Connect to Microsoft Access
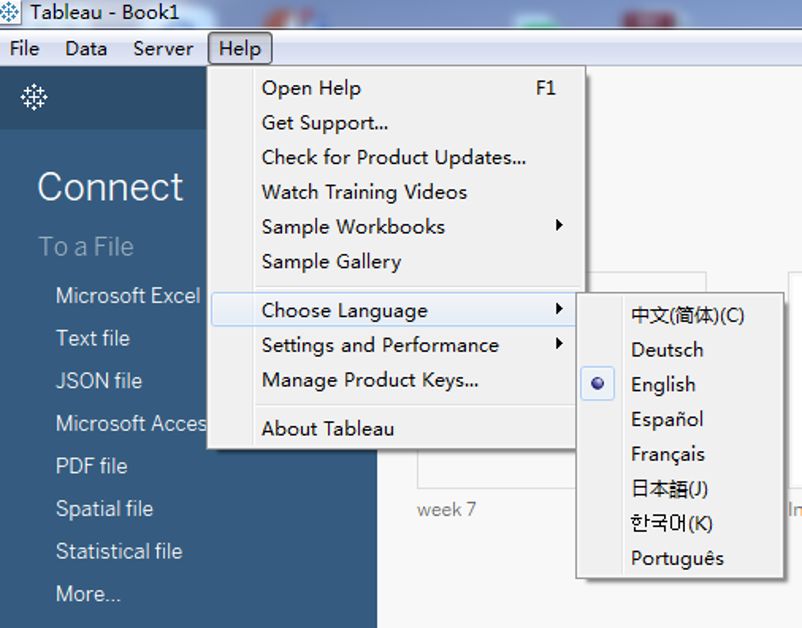 (131, 423)
